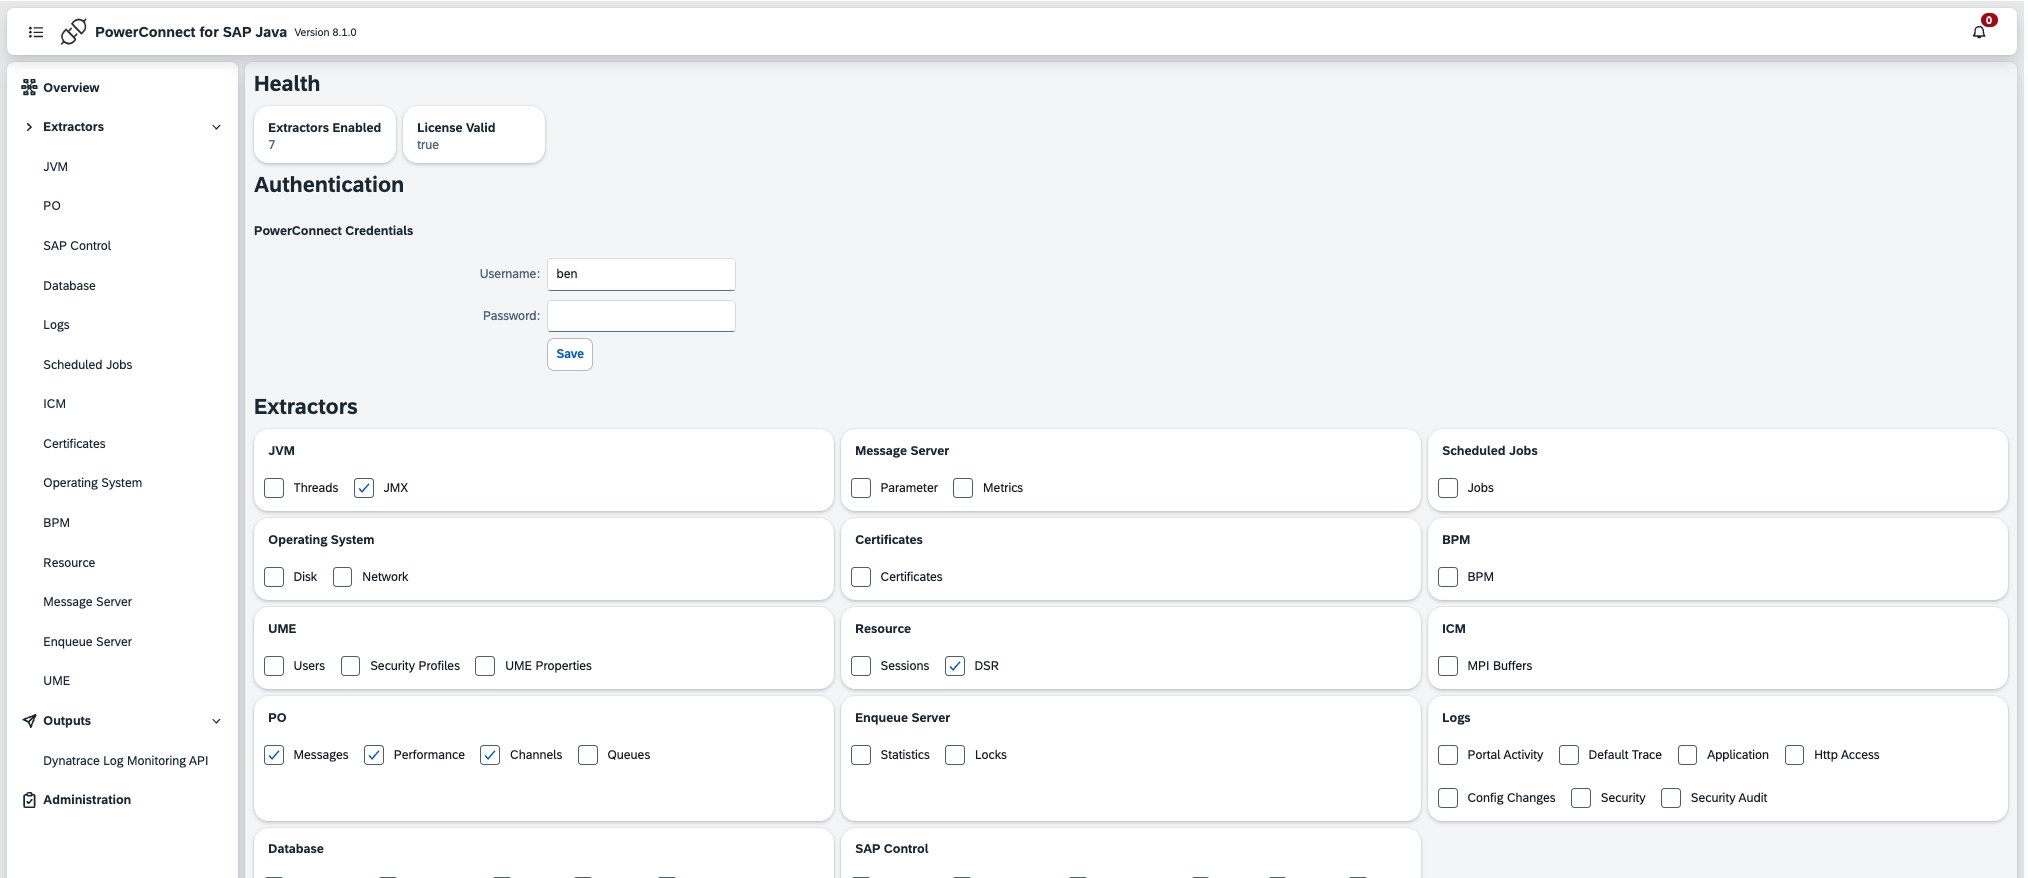Click the Save credentials button
The width and height of the screenshot is (2028, 878).
click(569, 354)
